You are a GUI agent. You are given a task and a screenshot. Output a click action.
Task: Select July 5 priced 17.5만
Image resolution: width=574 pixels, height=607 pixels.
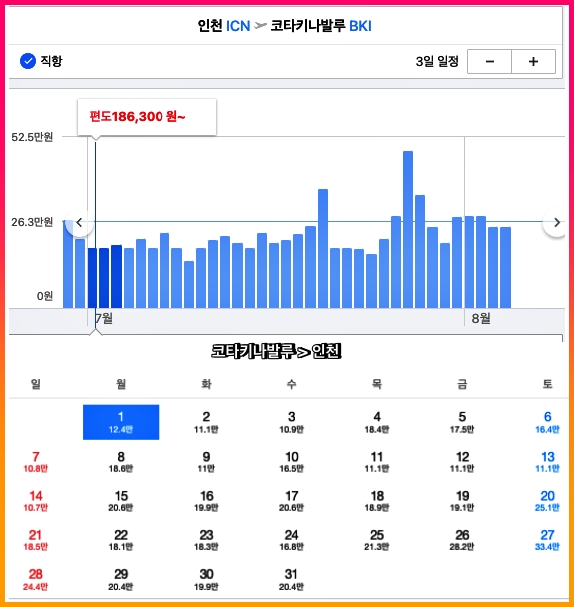[x=462, y=422]
